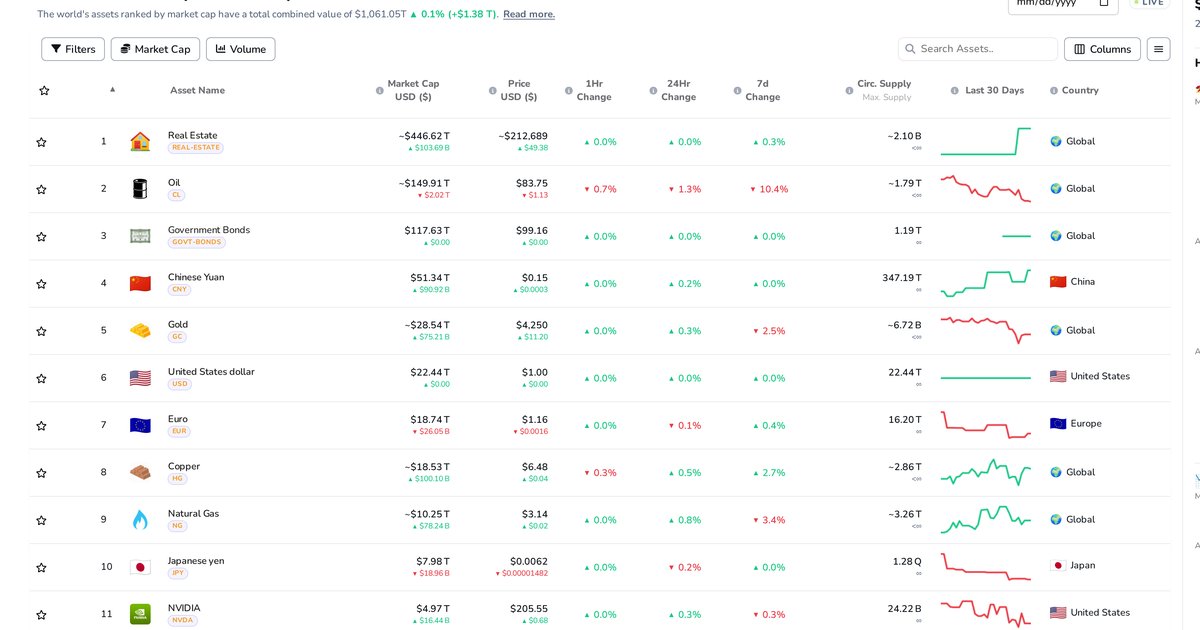Click info icon beside 24Hr Change header
The width and height of the screenshot is (1200, 630).
653,91
